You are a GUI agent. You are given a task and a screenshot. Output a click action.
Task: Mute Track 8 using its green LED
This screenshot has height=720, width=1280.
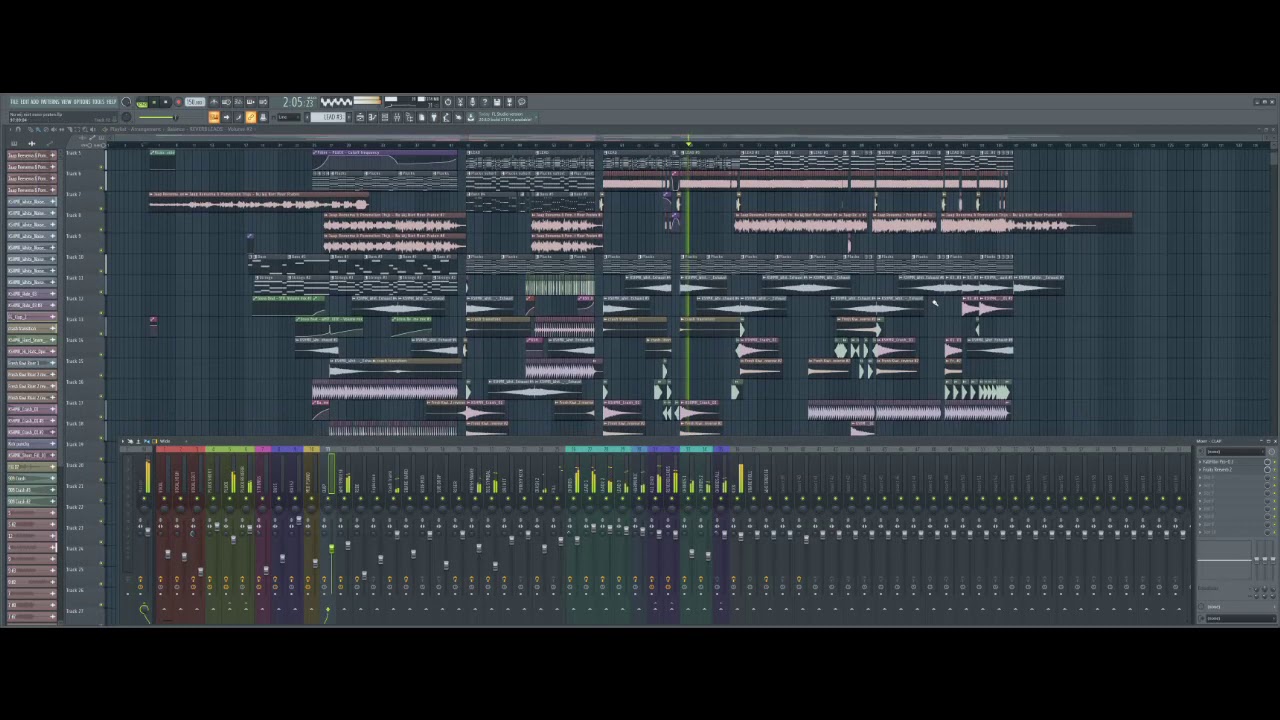click(101, 229)
